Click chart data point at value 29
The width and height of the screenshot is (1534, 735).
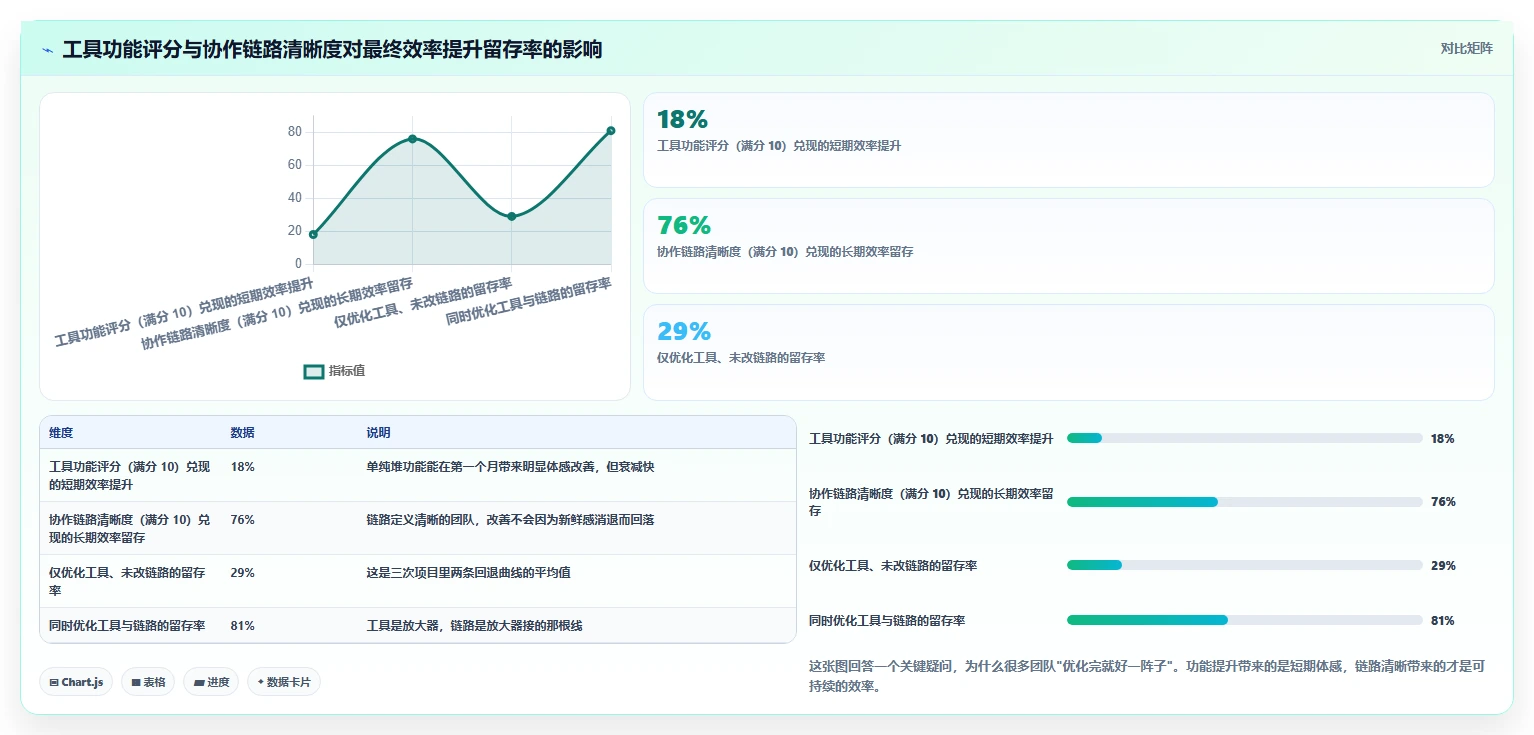pyautogui.click(x=511, y=216)
